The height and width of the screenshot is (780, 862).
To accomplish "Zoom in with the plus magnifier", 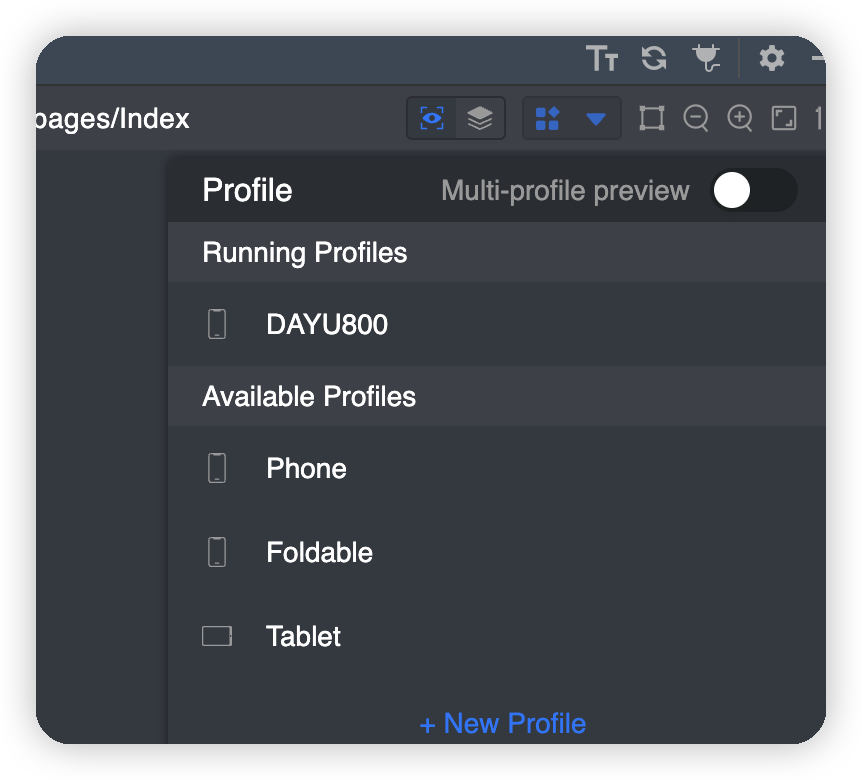I will click(740, 118).
